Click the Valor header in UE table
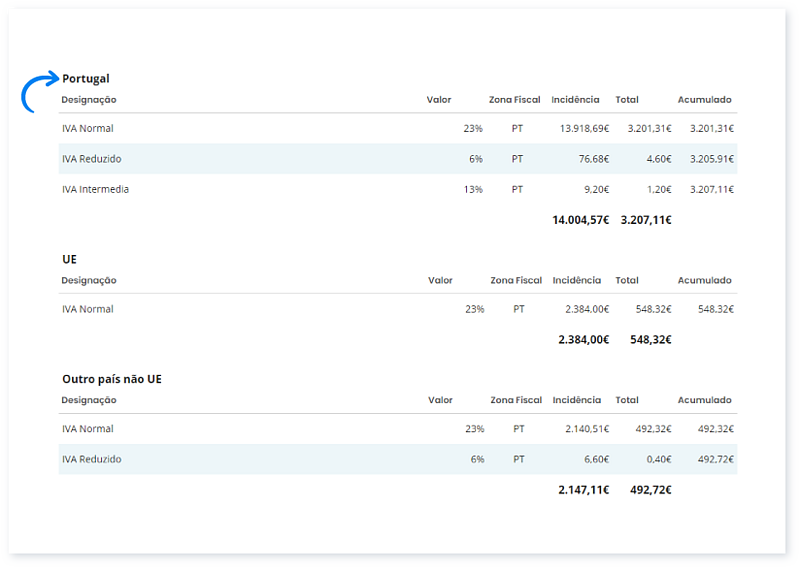Viewport: 800px width, 568px height. point(440,281)
